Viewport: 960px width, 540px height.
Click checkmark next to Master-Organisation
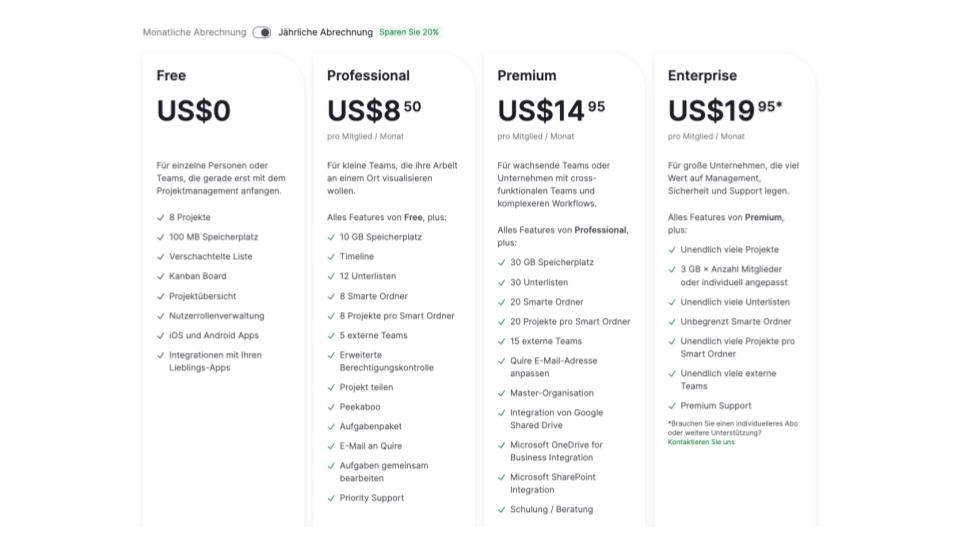(502, 393)
